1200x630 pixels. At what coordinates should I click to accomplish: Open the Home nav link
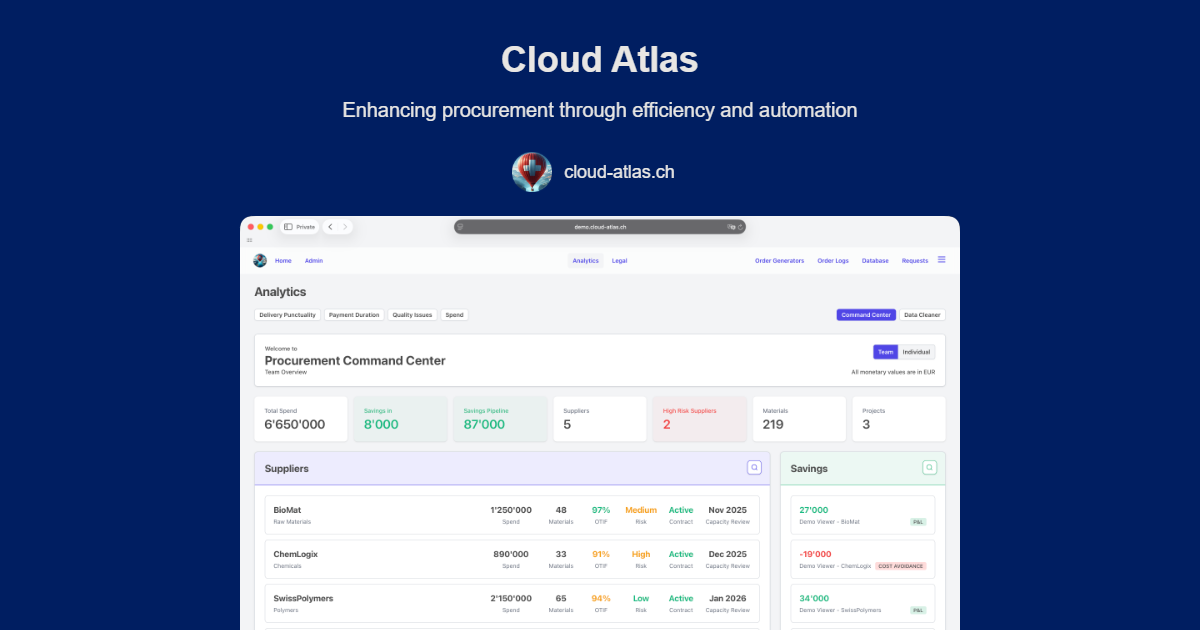pos(283,261)
